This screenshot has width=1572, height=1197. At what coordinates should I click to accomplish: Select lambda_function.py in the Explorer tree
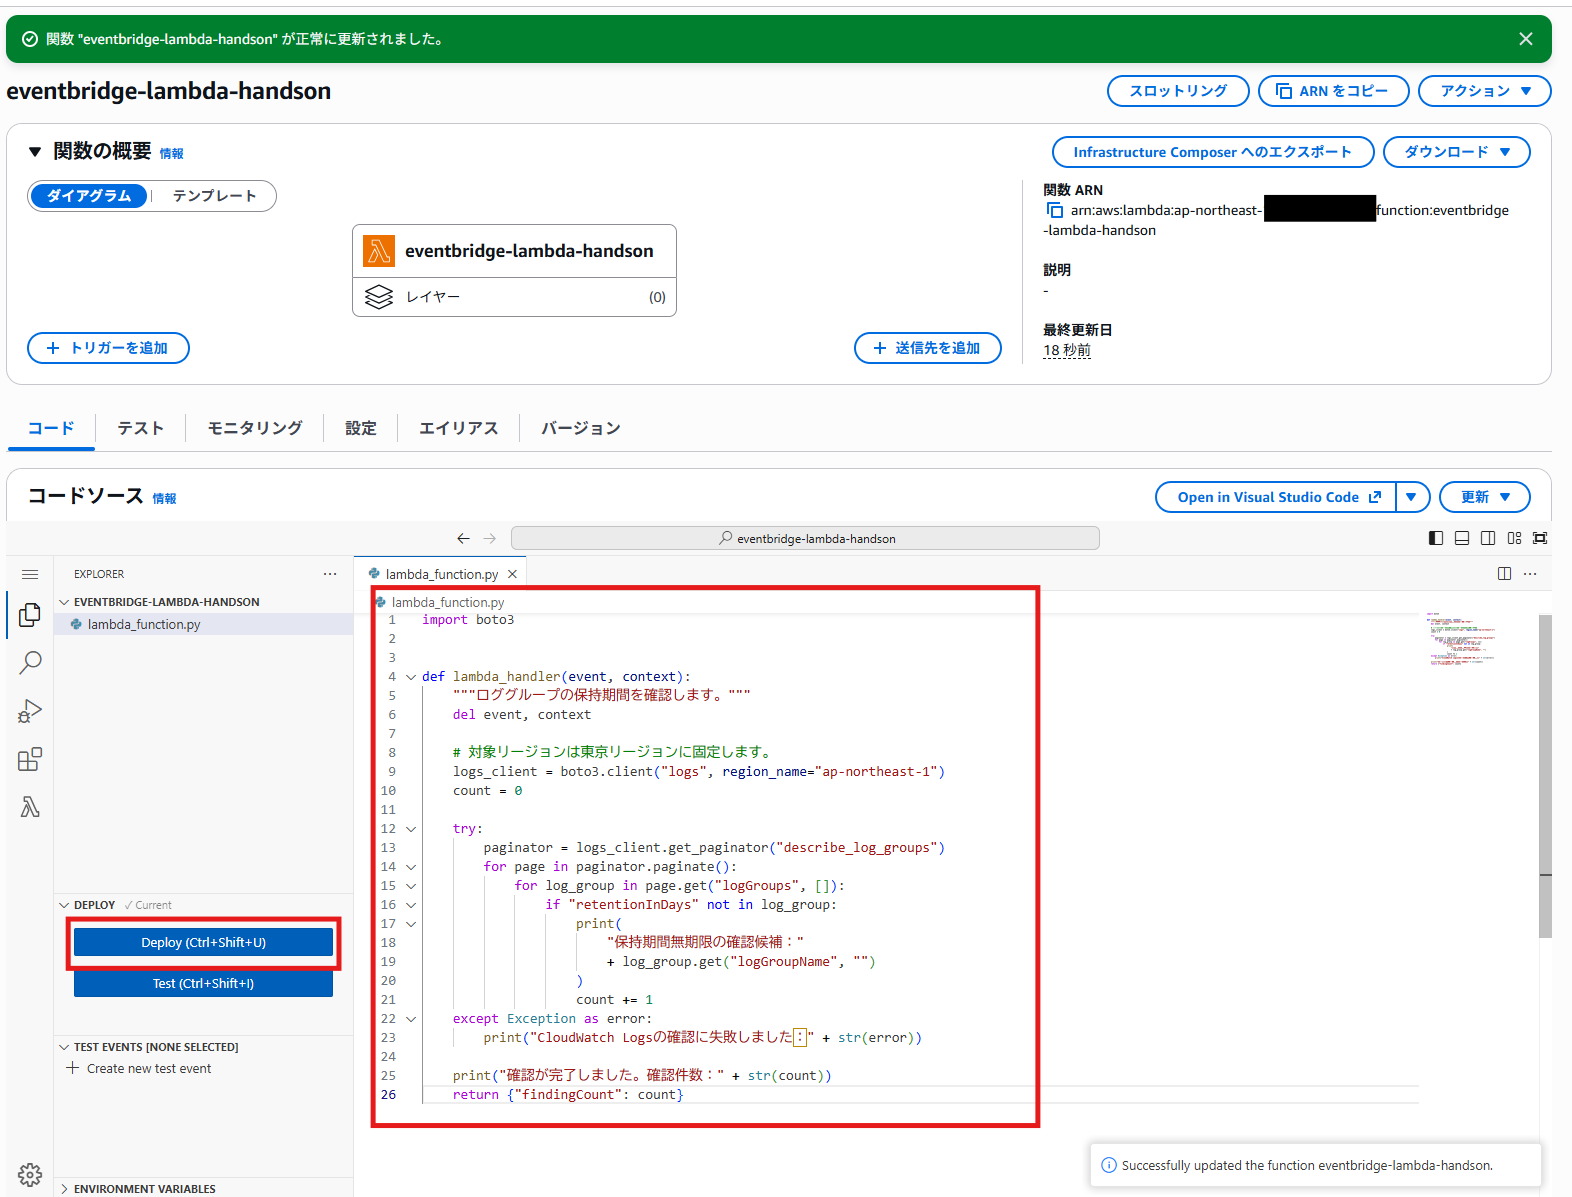[x=204, y=624]
